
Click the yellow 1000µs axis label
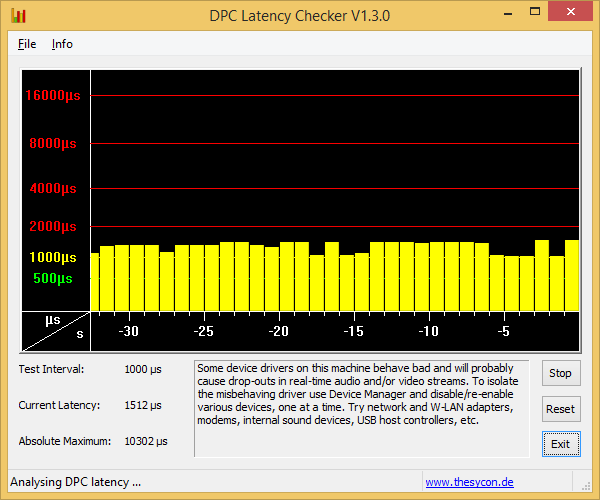pos(53,257)
